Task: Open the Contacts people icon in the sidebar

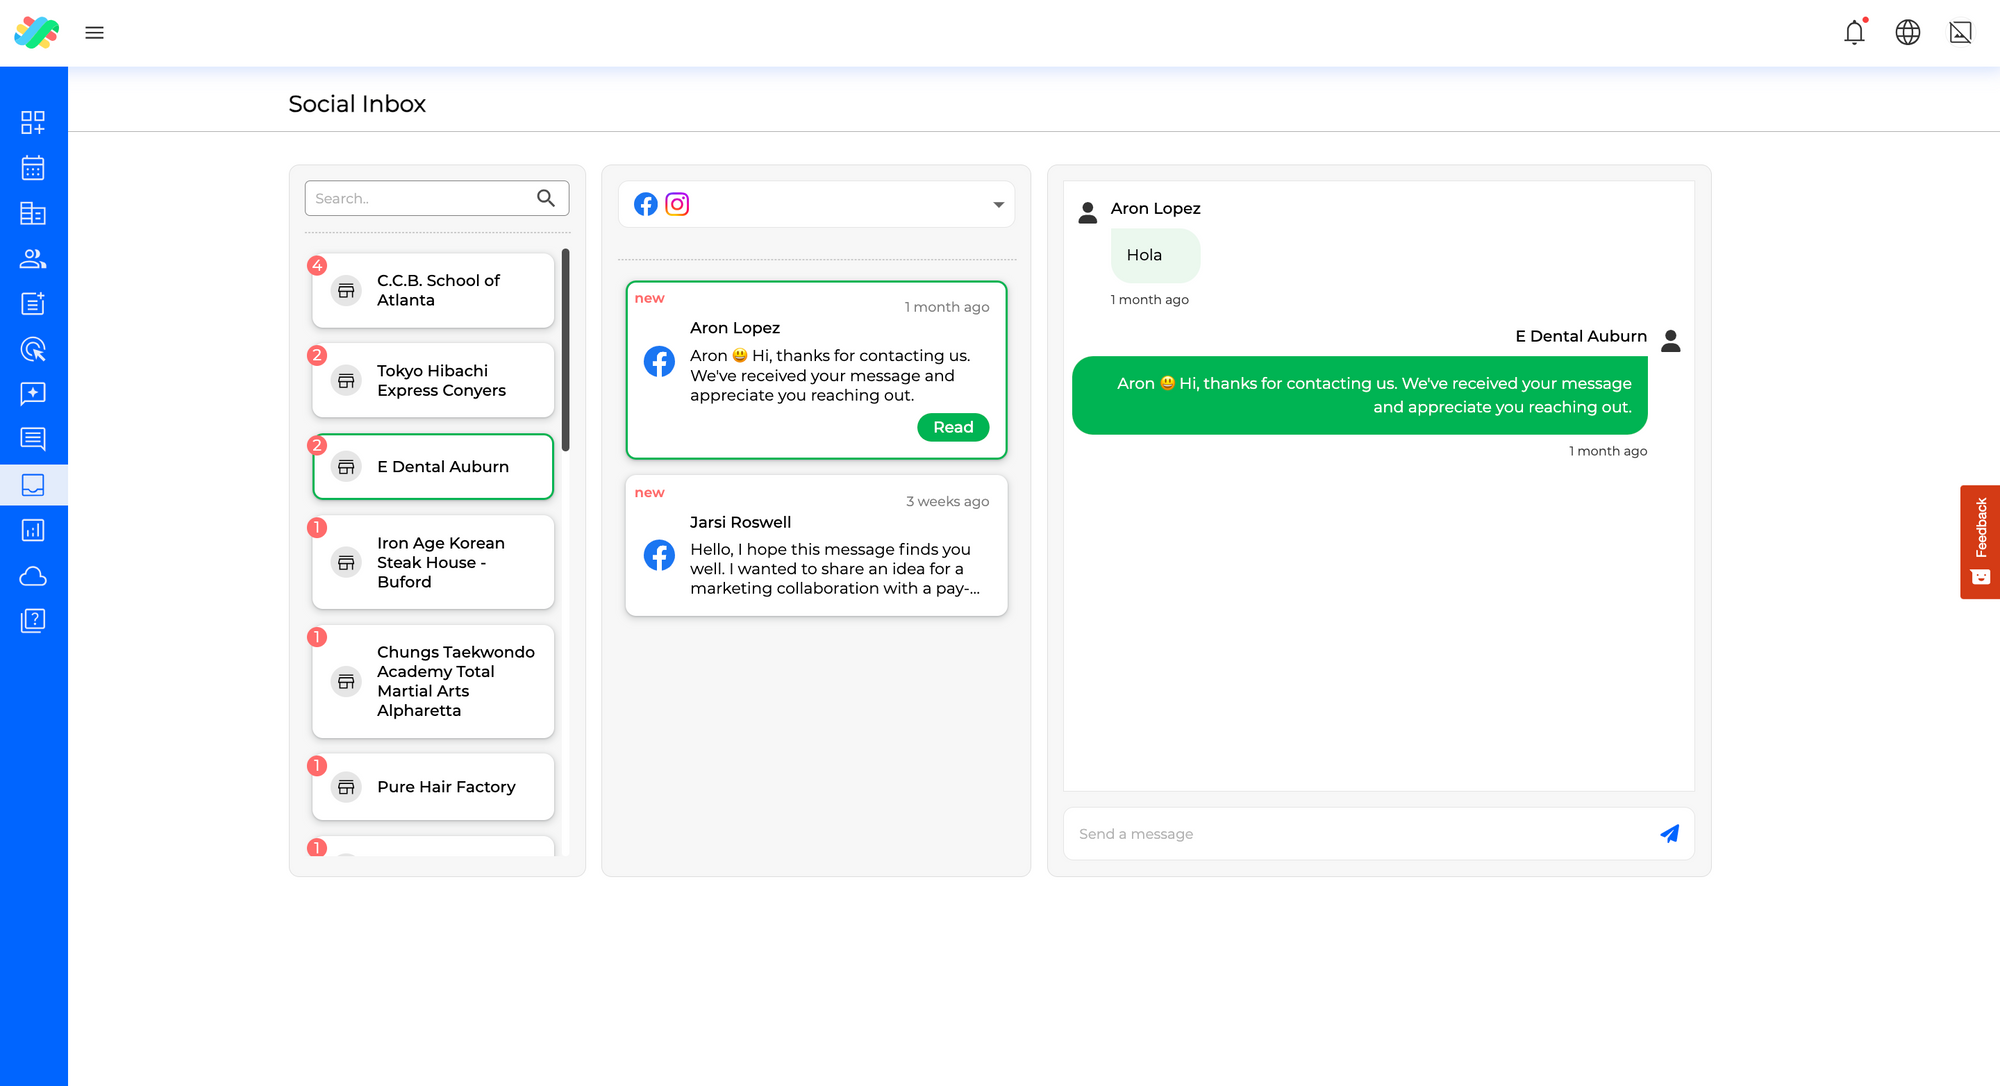Action: pyautogui.click(x=34, y=258)
